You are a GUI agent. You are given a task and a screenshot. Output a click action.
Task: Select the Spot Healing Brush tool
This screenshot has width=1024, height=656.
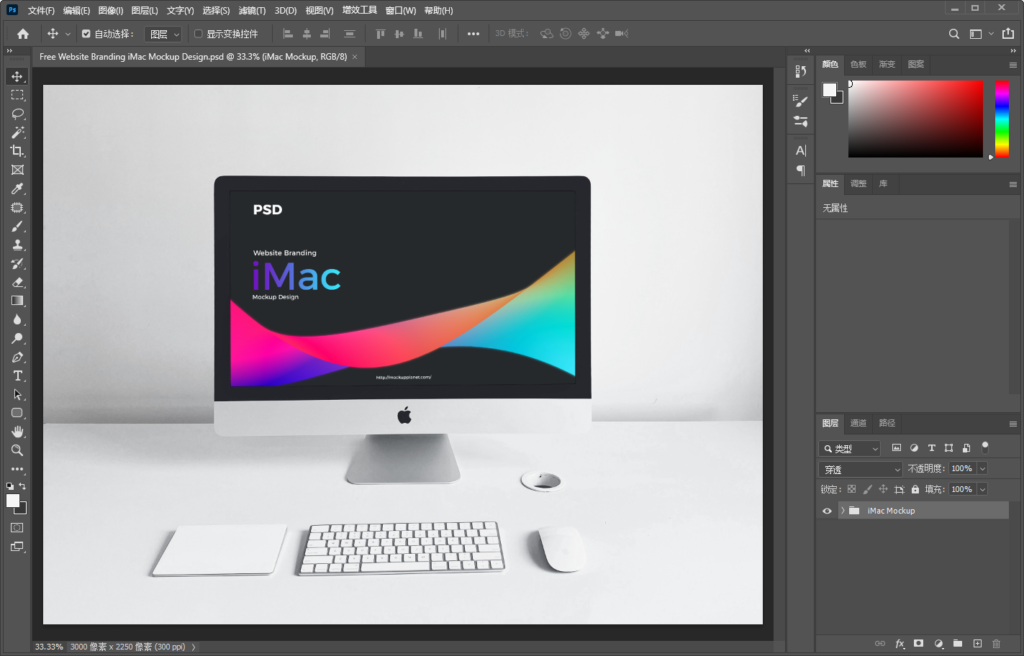coord(17,208)
